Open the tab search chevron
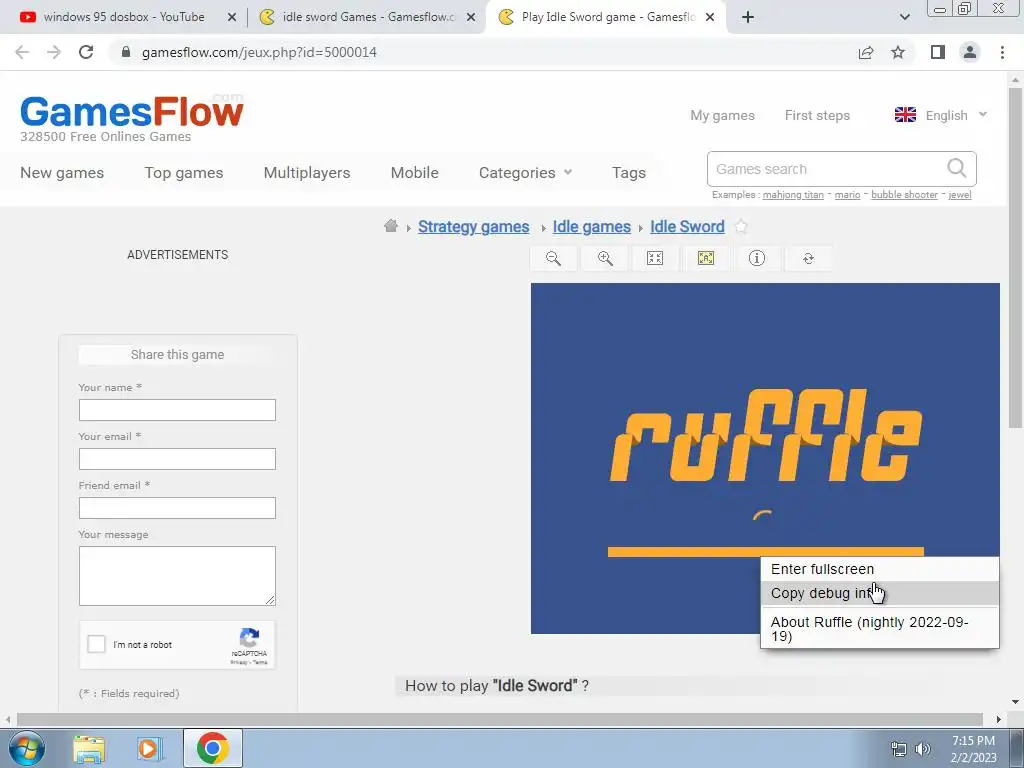1024x768 pixels. [904, 17]
